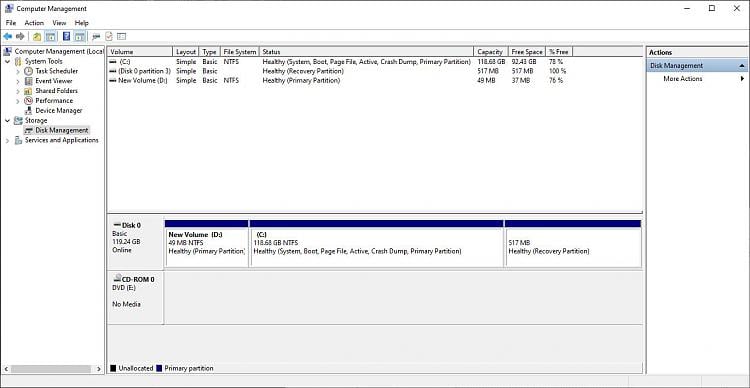The image size is (750, 388).
Task: Click the Shared Folders icon
Action: pos(29,91)
